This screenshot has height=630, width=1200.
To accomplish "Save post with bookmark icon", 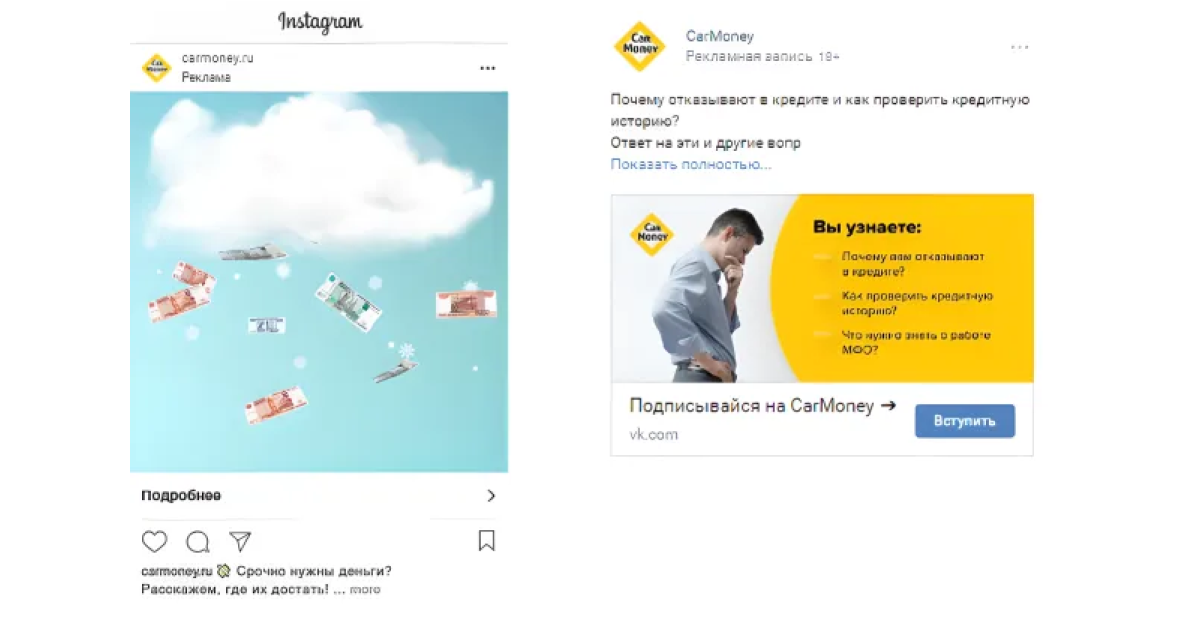I will 486,541.
